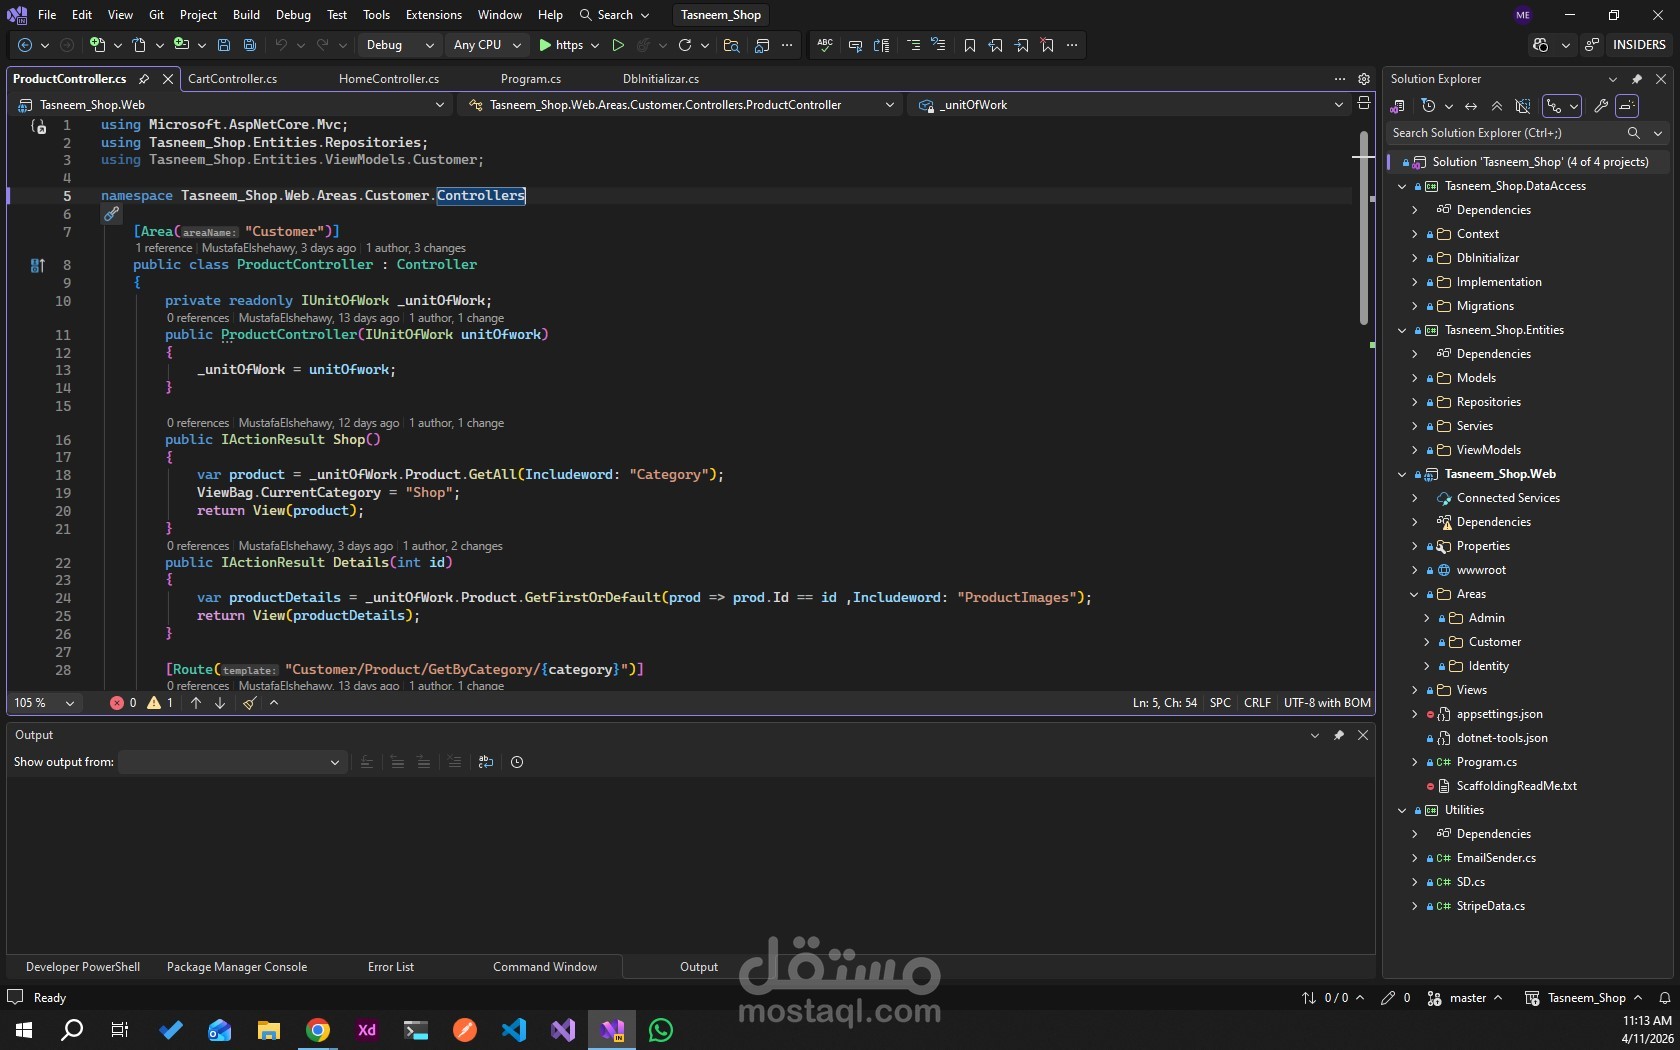This screenshot has width=1680, height=1050.
Task: Open the Build menu
Action: tap(246, 15)
